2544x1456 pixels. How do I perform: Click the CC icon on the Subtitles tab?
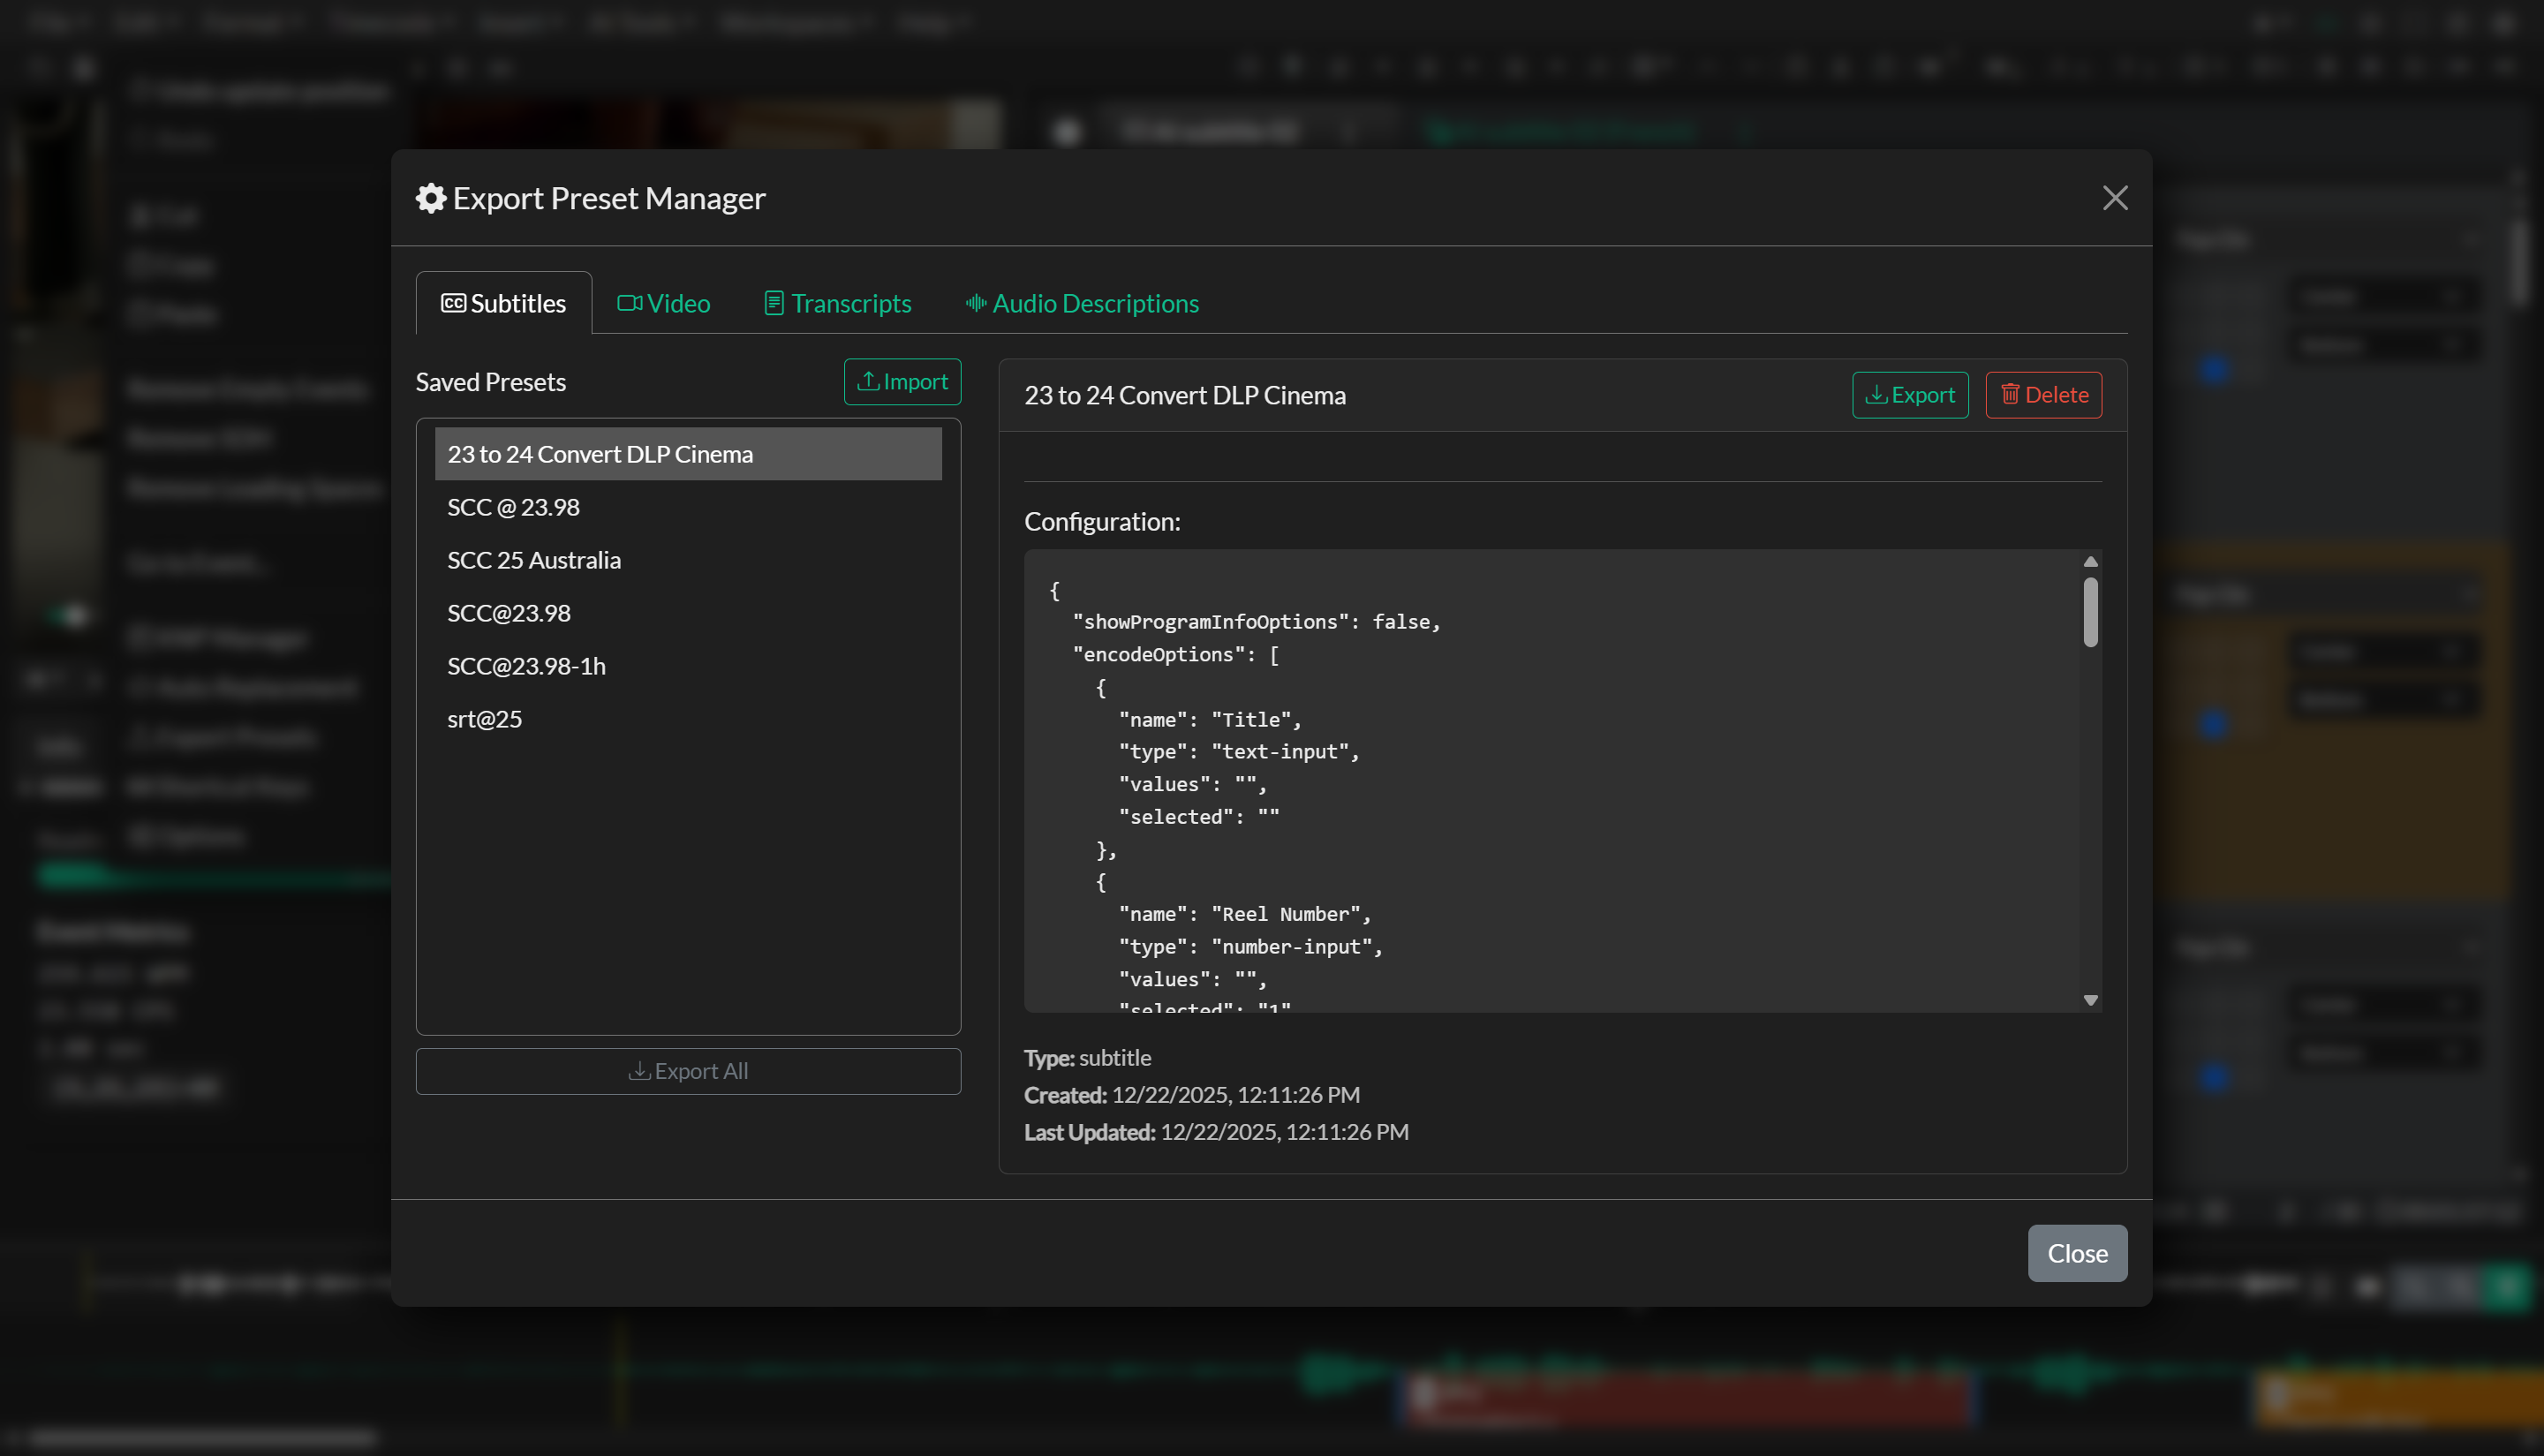tap(455, 302)
